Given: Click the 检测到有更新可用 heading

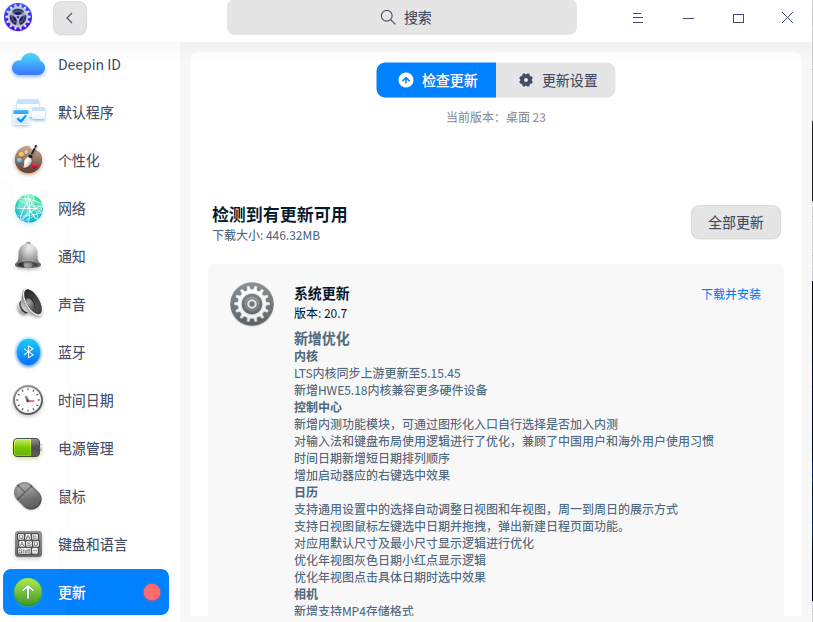Looking at the screenshot, I should coord(279,215).
